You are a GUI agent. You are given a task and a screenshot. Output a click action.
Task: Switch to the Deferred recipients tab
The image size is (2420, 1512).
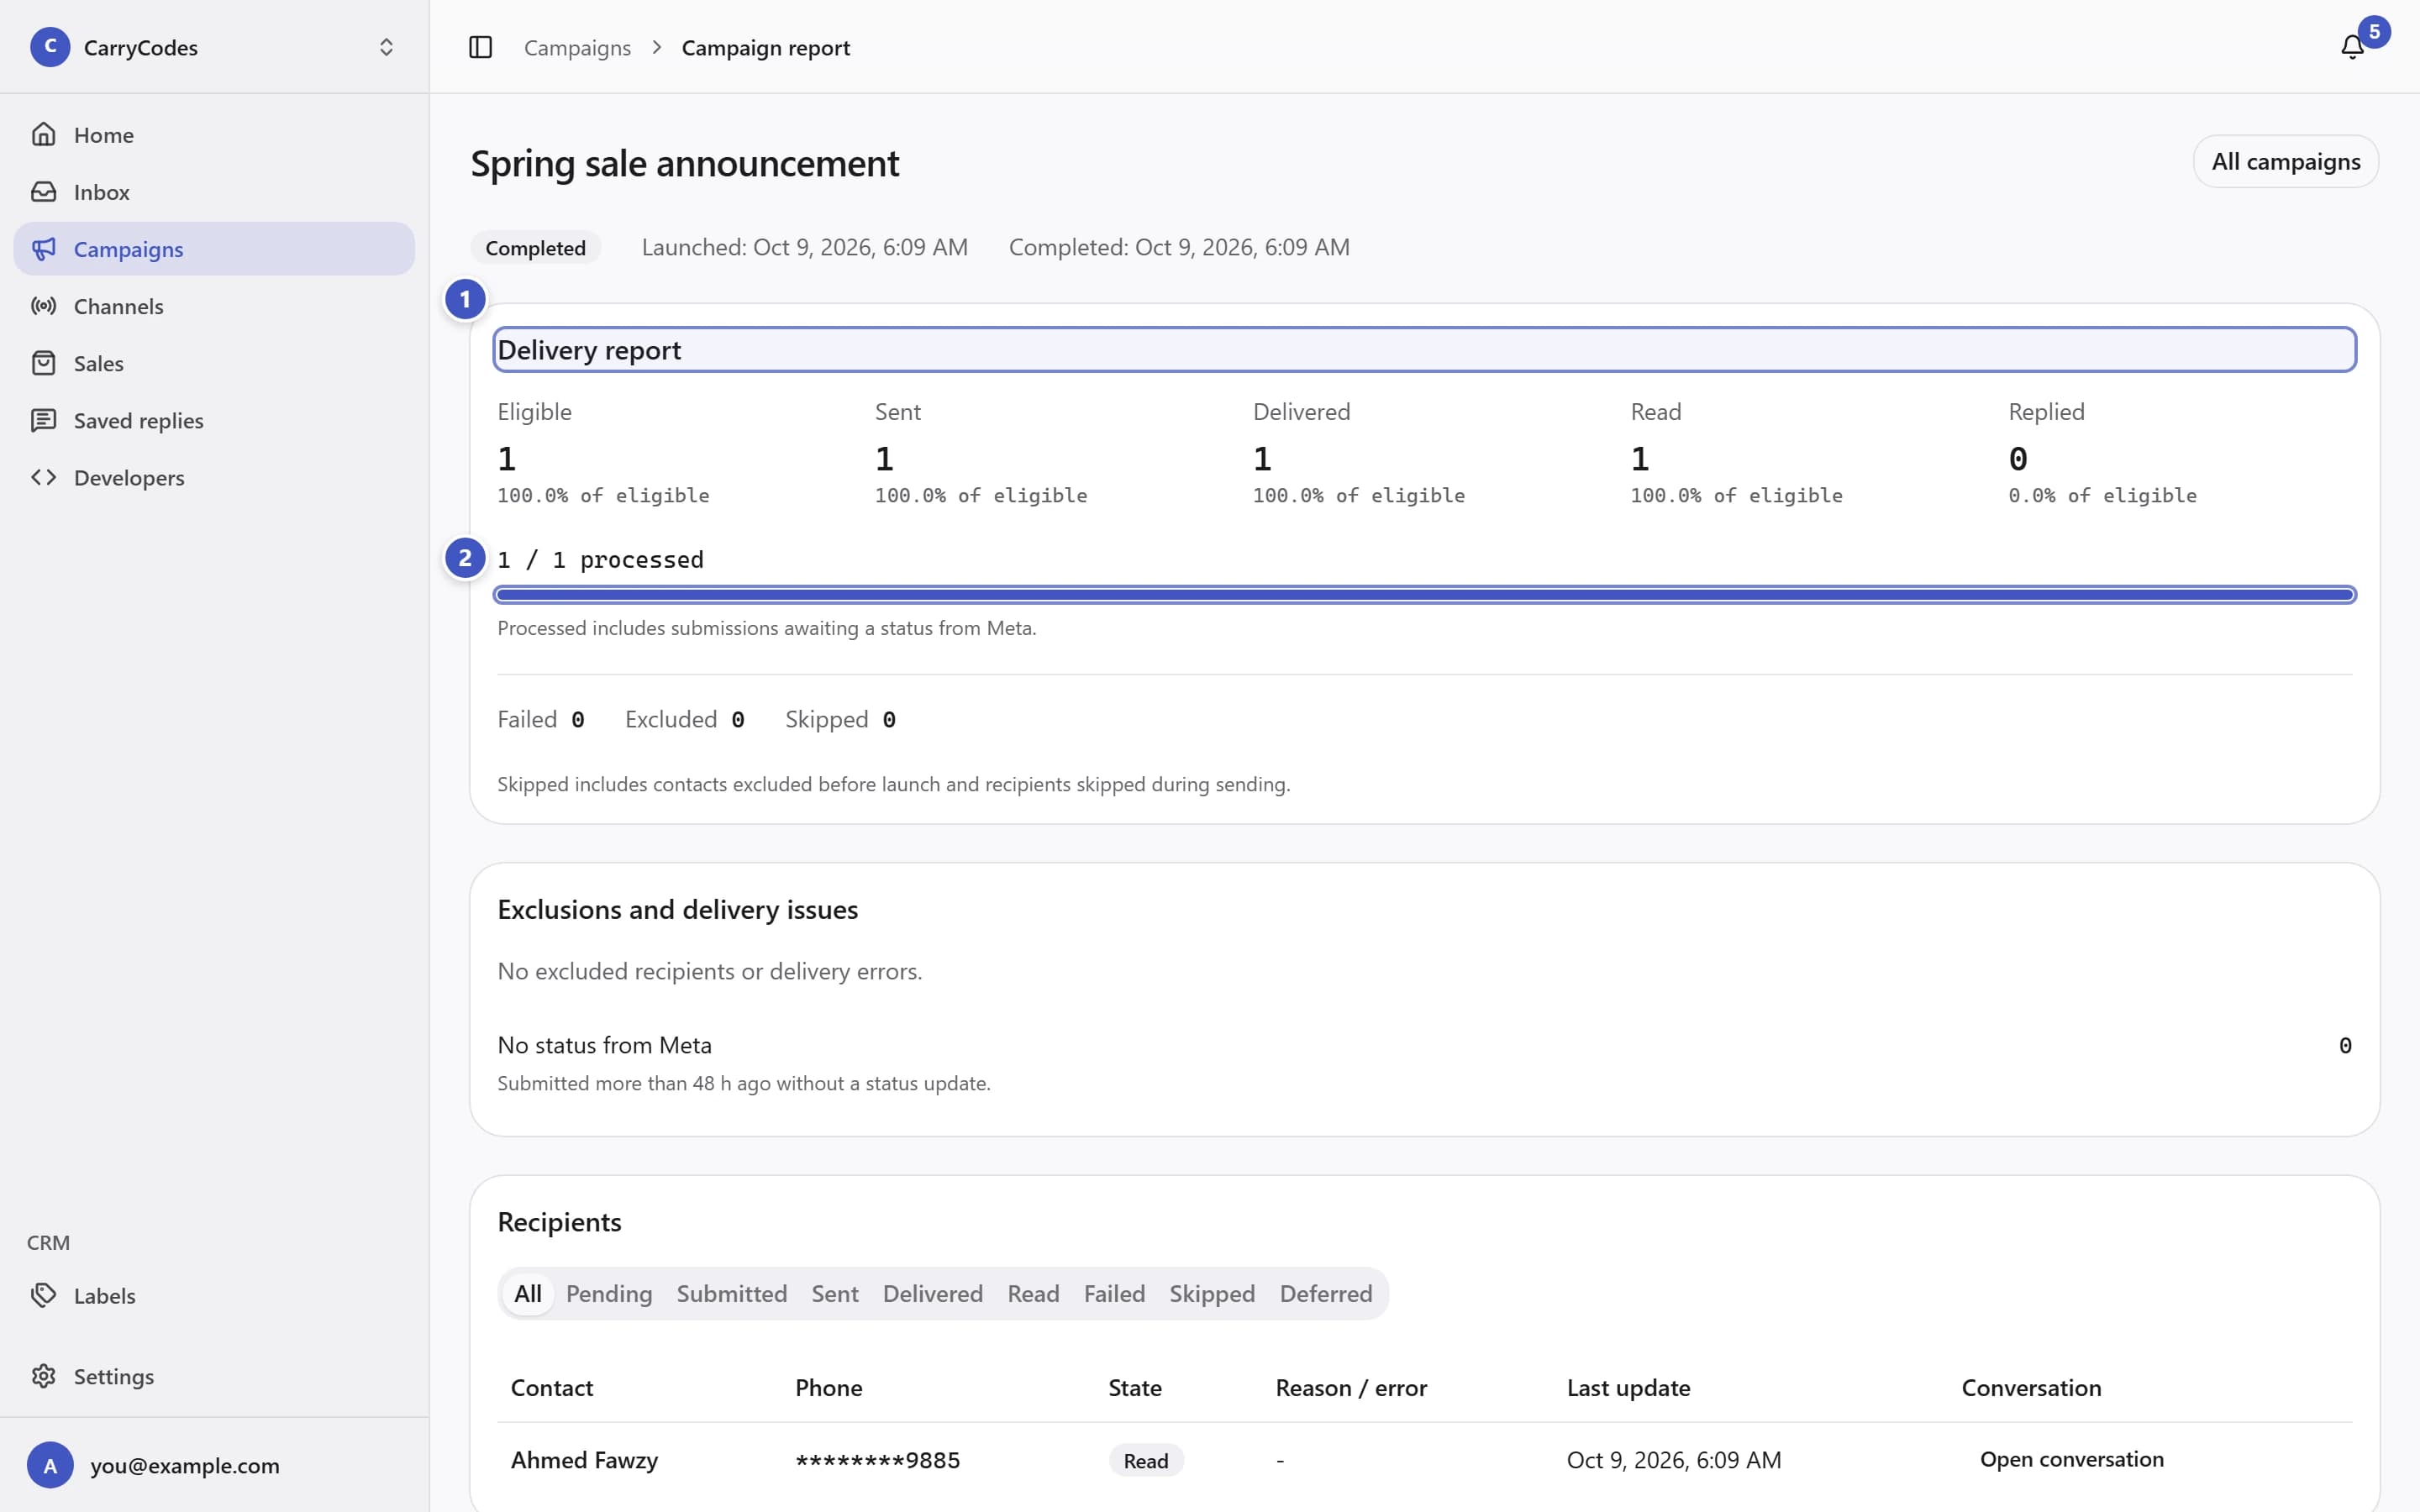(x=1326, y=1293)
